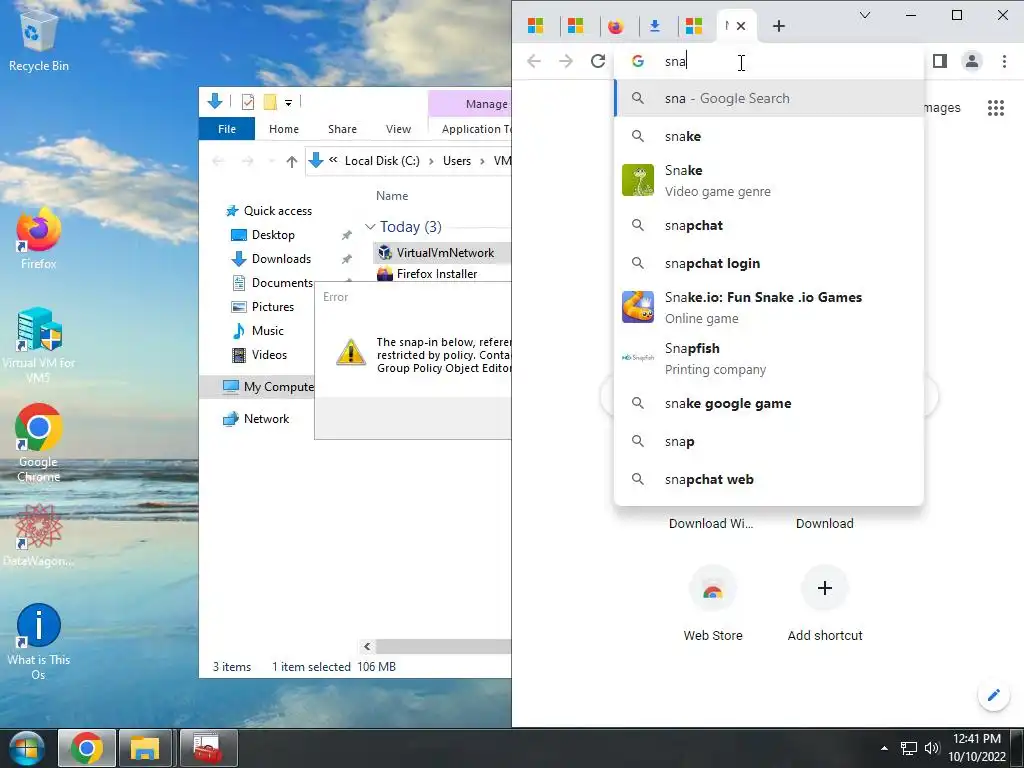This screenshot has height=768, width=1024.
Task: Click the red toolbox taskbar icon
Action: 208,748
